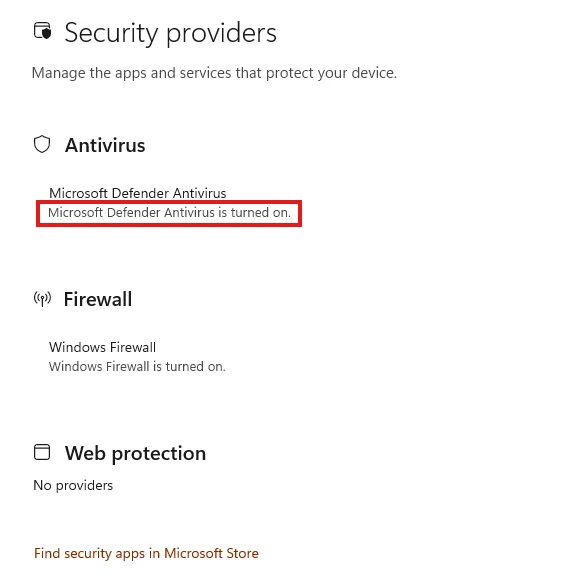Click the Security providers page title

[x=170, y=34]
